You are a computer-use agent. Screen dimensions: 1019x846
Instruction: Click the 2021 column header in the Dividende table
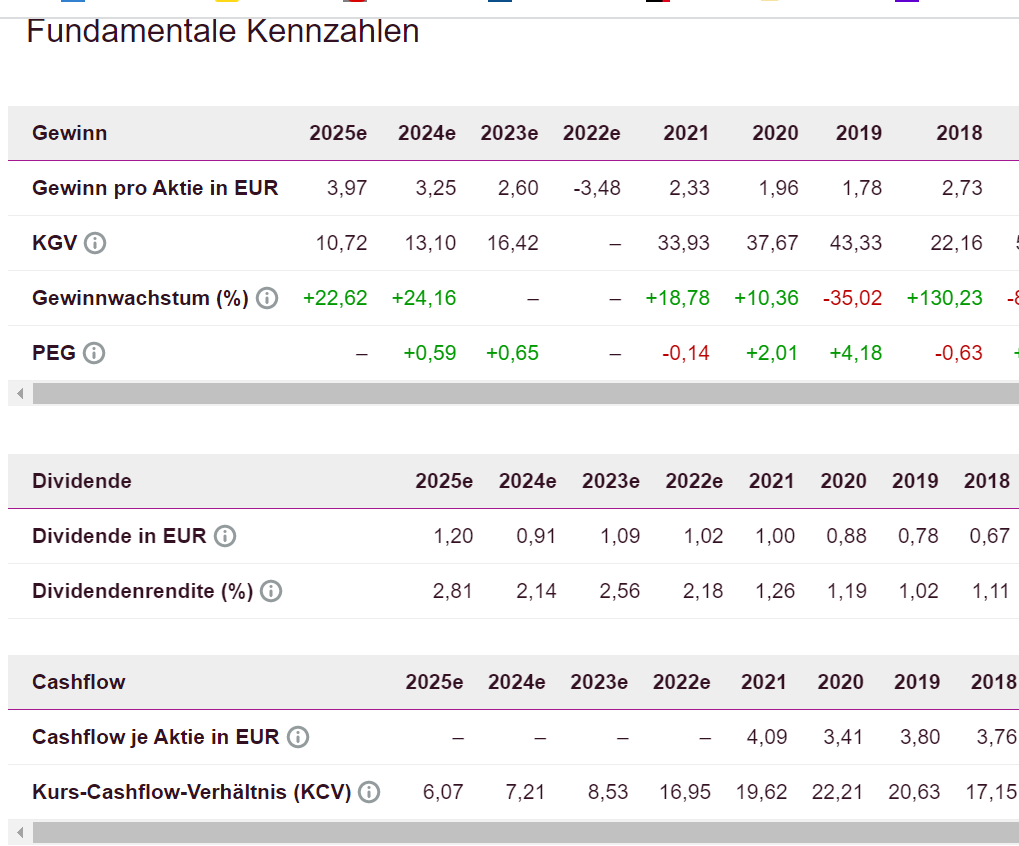tap(771, 481)
